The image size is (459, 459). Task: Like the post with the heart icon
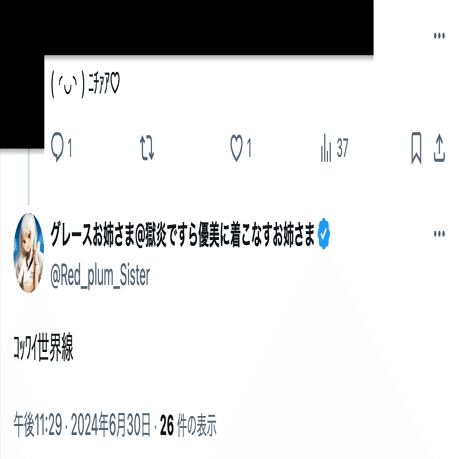[237, 148]
